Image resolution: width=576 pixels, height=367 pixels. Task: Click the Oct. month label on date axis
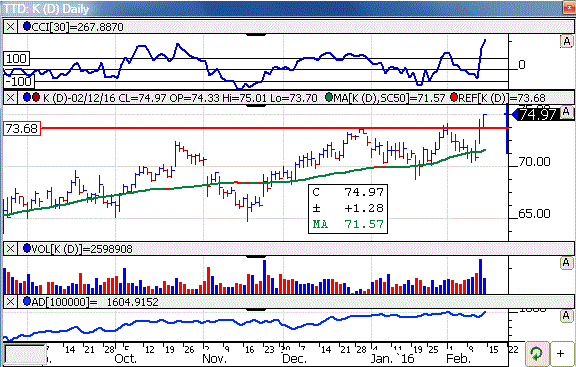126,359
